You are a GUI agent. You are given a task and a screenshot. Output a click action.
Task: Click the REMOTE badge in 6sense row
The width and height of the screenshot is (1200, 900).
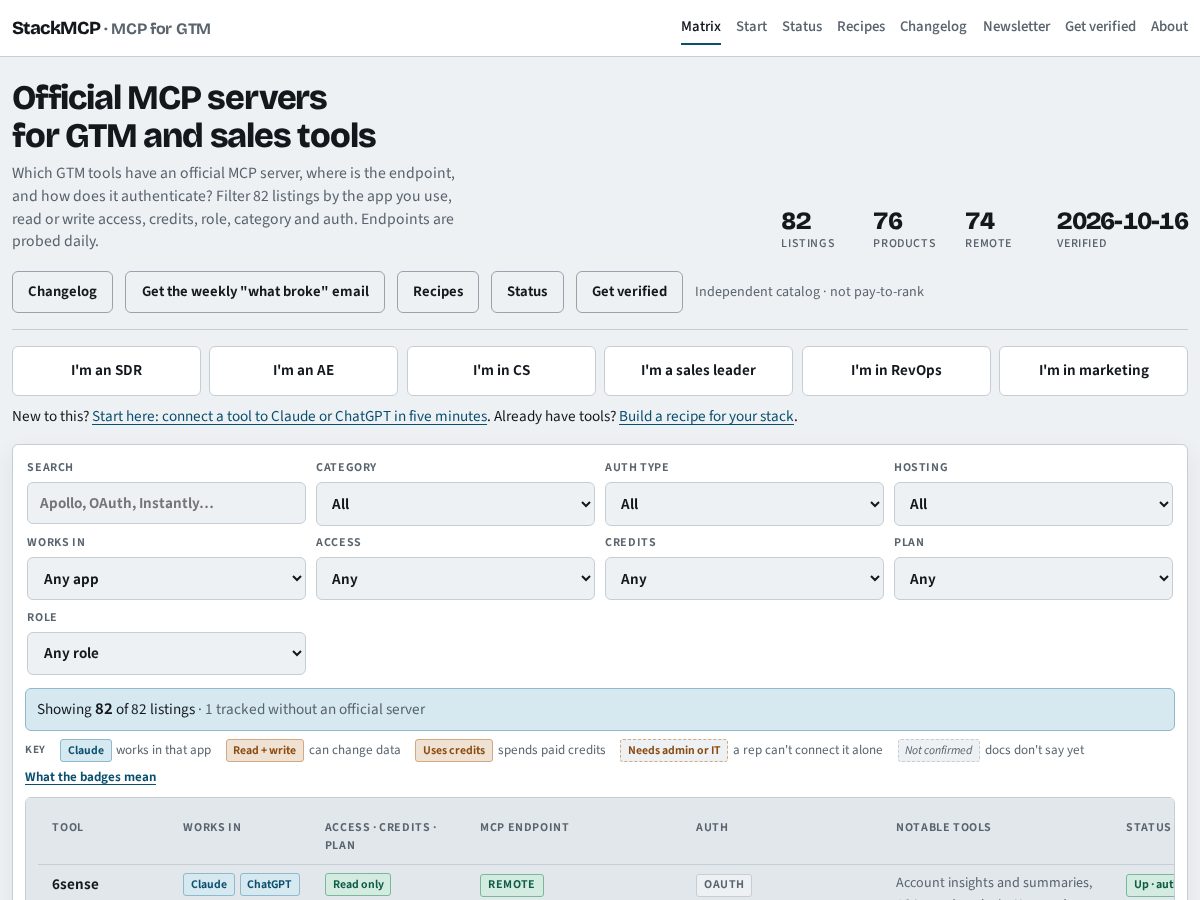tap(512, 885)
